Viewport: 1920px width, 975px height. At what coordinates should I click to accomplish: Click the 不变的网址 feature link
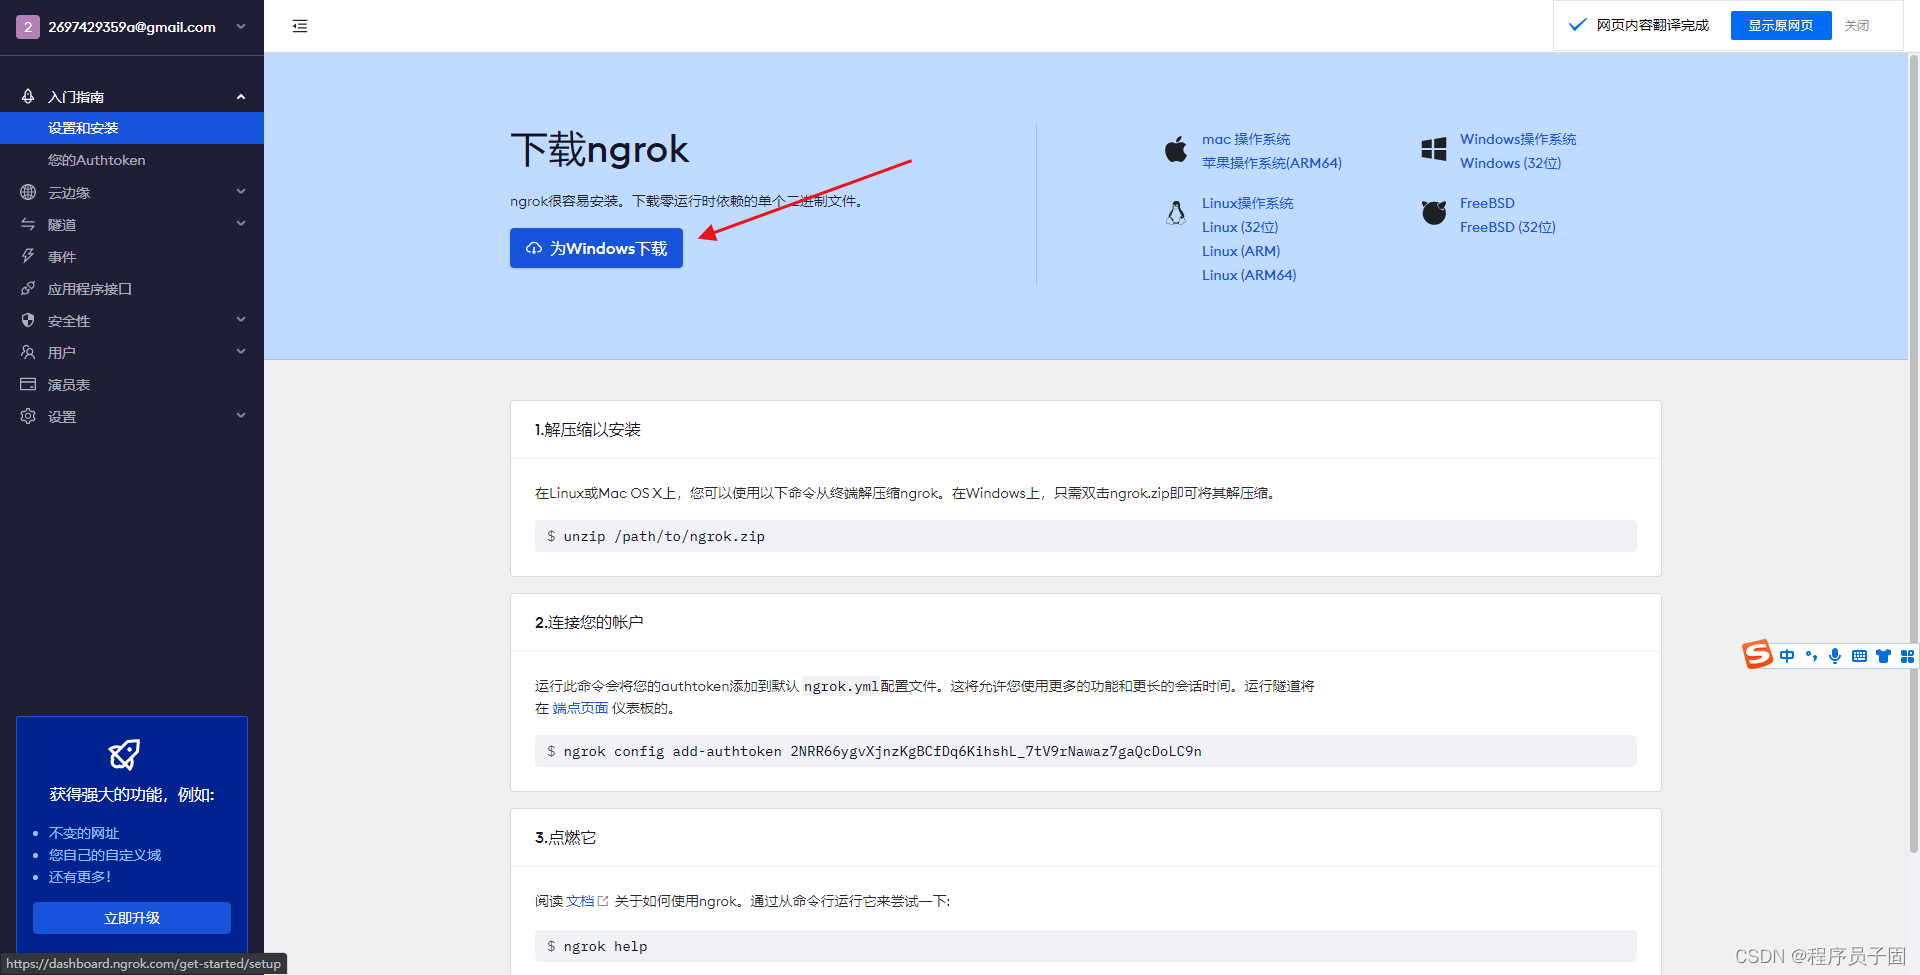pyautogui.click(x=84, y=833)
